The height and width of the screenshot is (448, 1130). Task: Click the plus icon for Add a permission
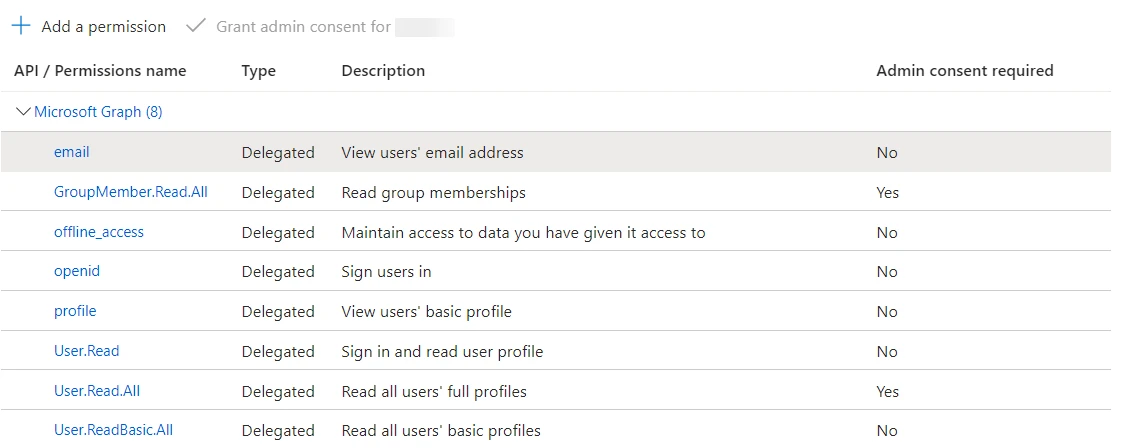(21, 26)
